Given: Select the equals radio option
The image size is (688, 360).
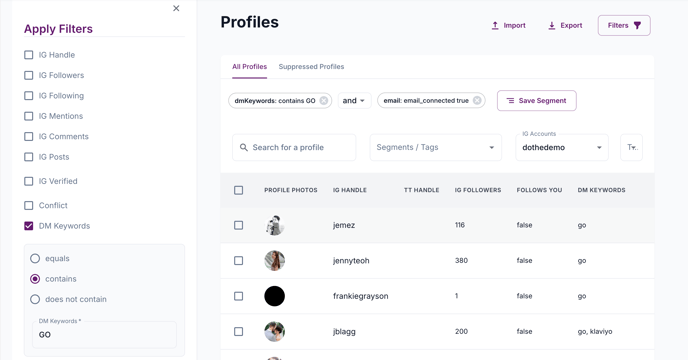Looking at the screenshot, I should pos(35,259).
